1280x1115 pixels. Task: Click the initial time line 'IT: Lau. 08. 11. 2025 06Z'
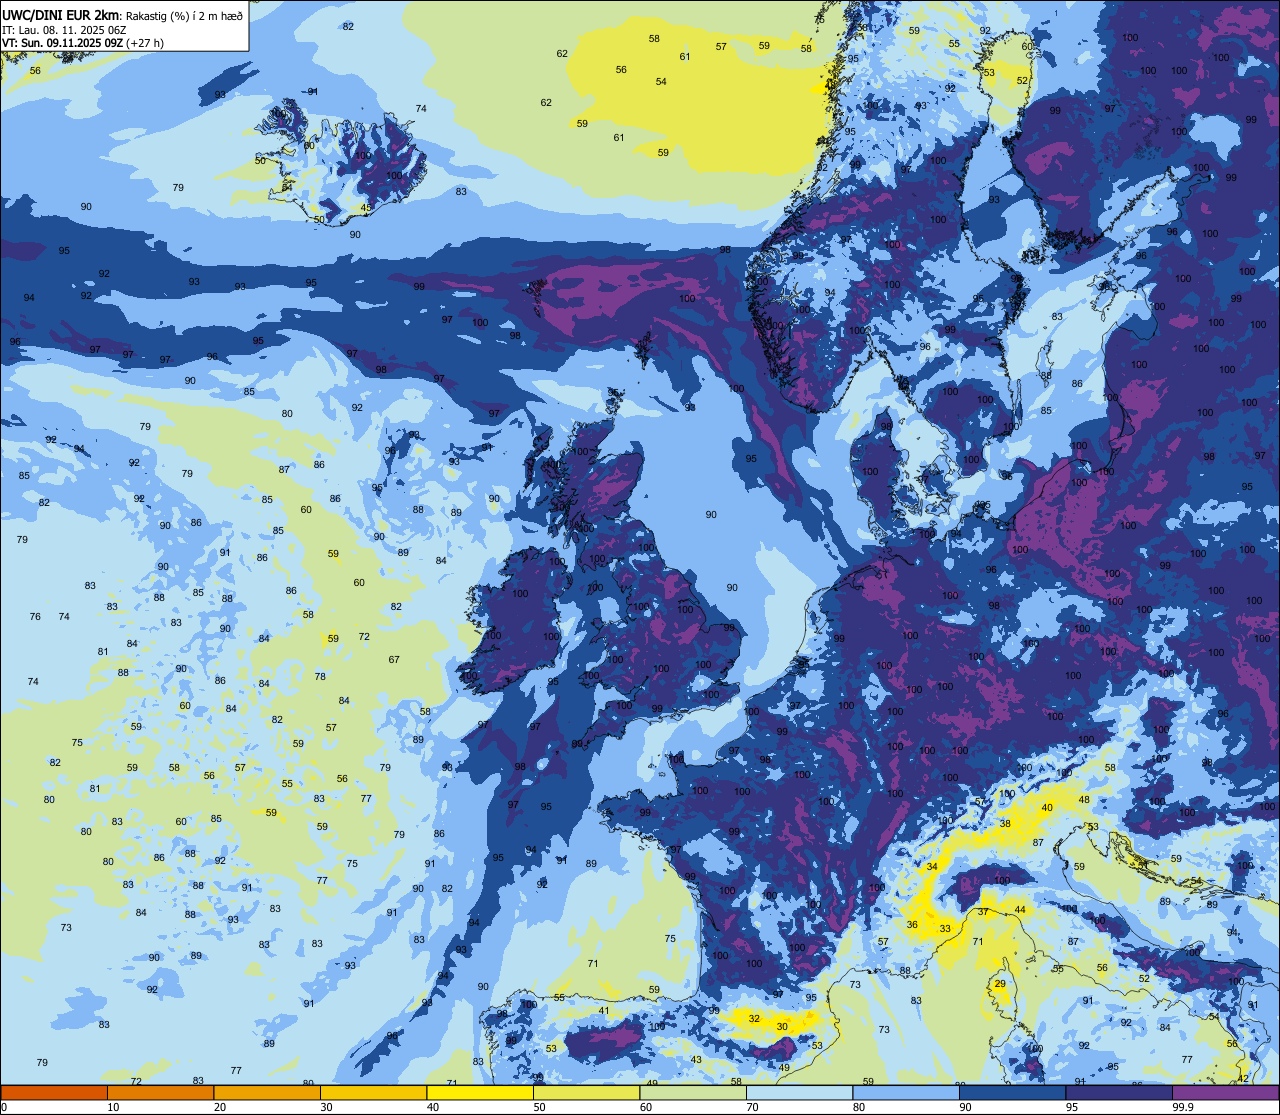pos(63,30)
